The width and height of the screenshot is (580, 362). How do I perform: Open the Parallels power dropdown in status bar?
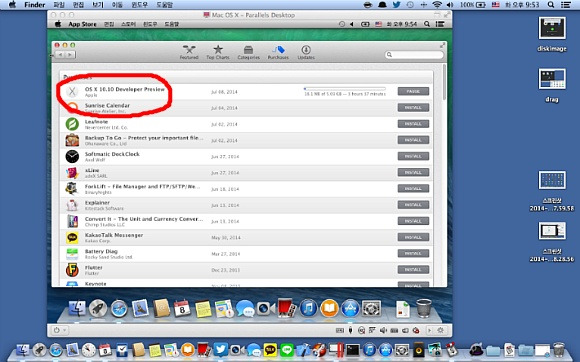pyautogui.click(x=60, y=330)
